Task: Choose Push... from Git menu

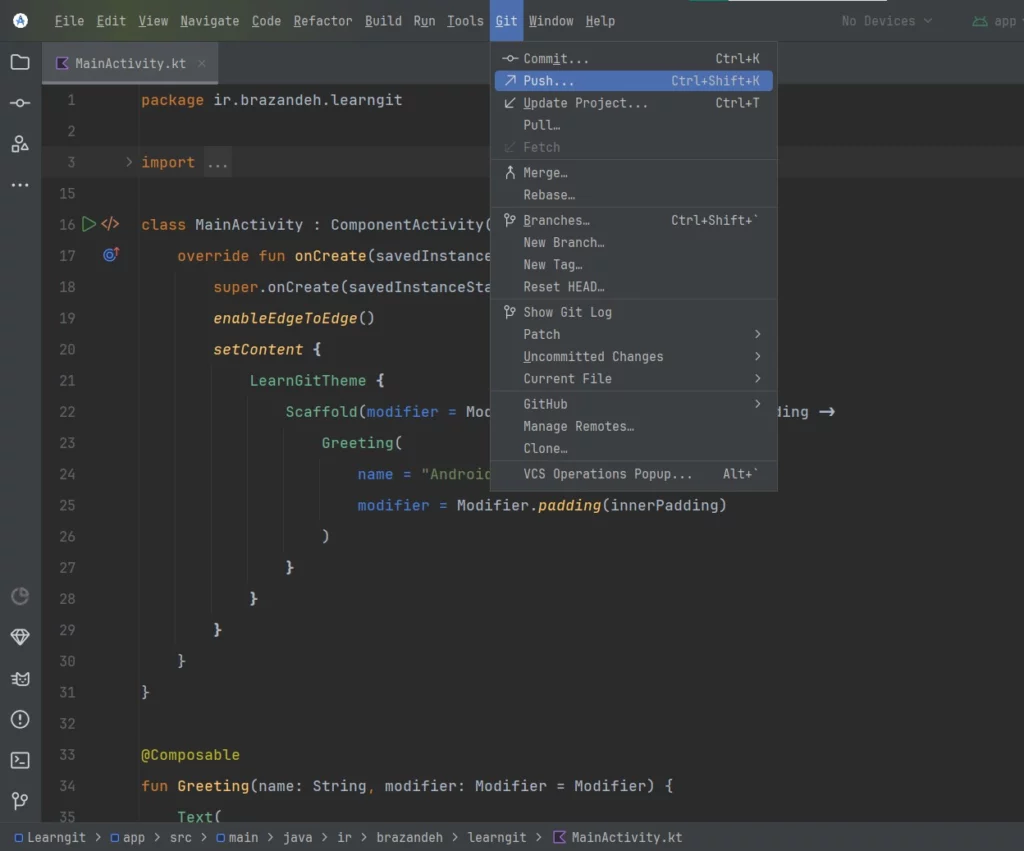Action: (x=633, y=81)
